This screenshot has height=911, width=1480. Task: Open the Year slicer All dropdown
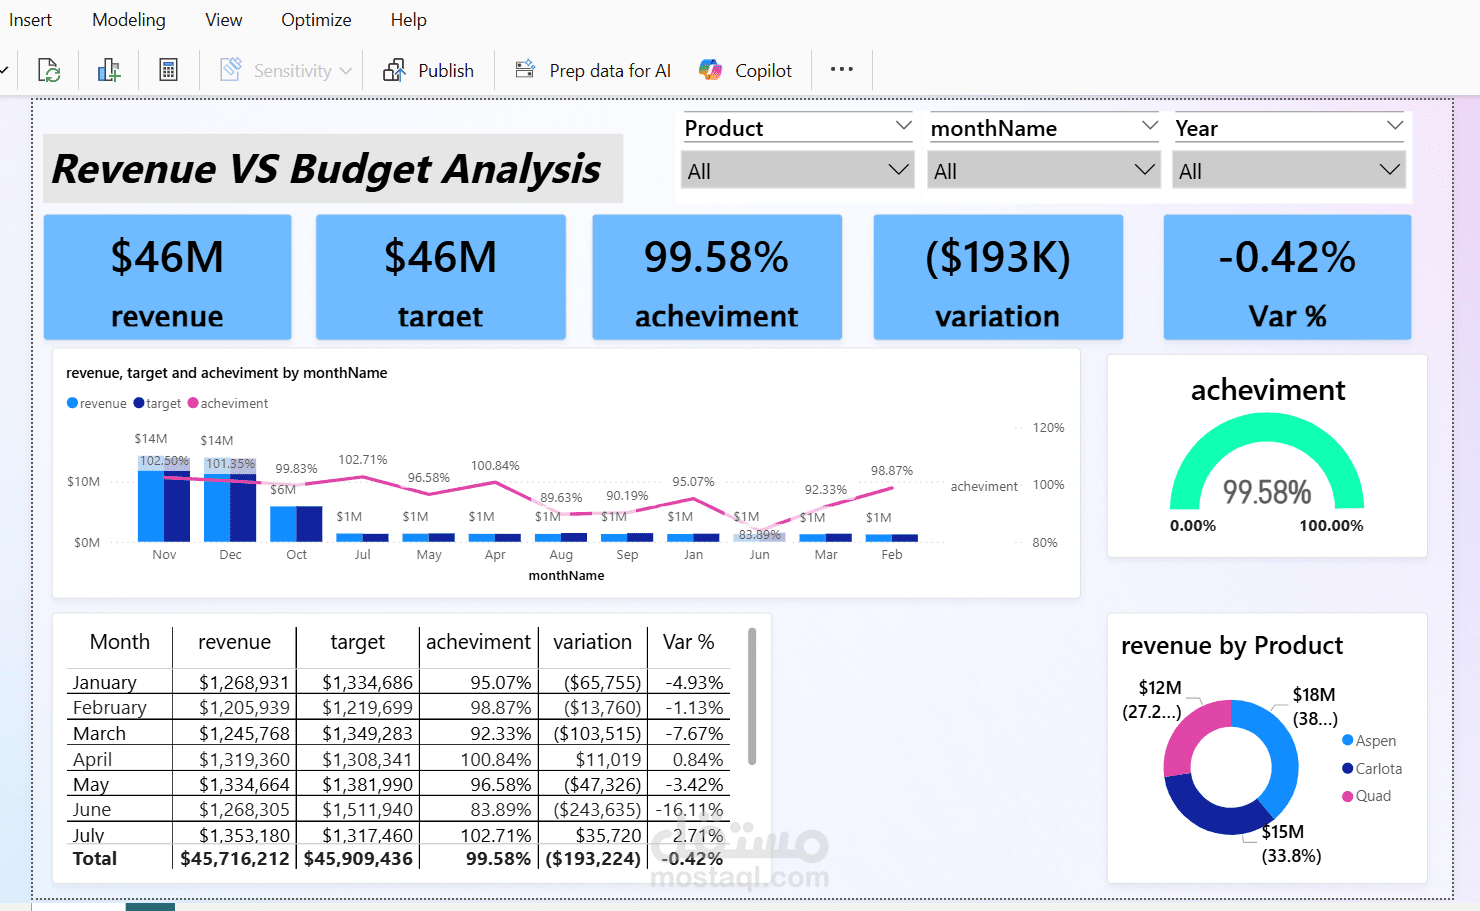[x=1289, y=170]
